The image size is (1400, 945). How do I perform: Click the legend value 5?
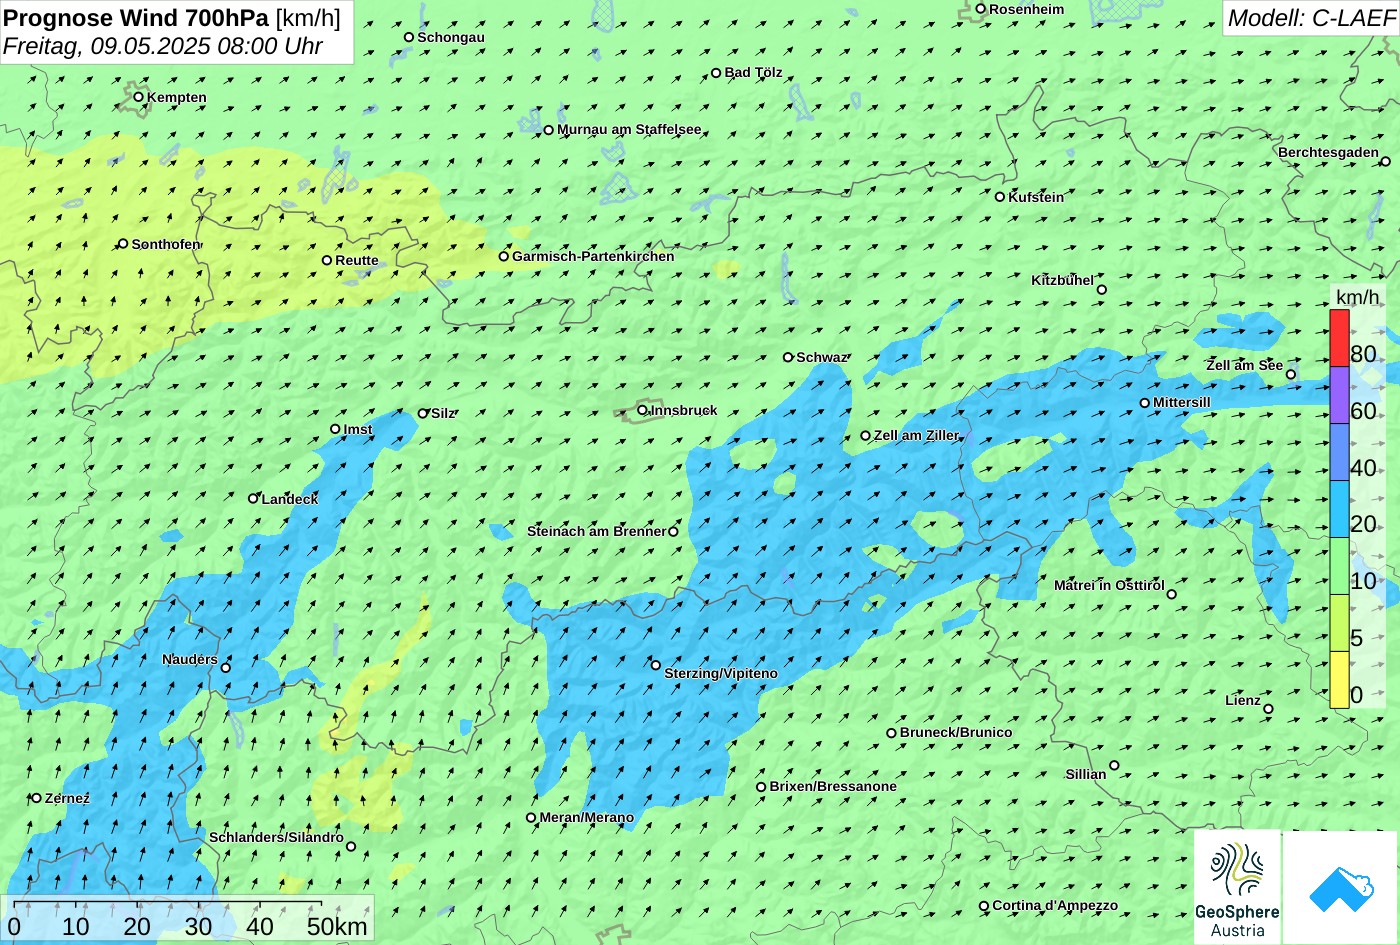click(x=1357, y=638)
